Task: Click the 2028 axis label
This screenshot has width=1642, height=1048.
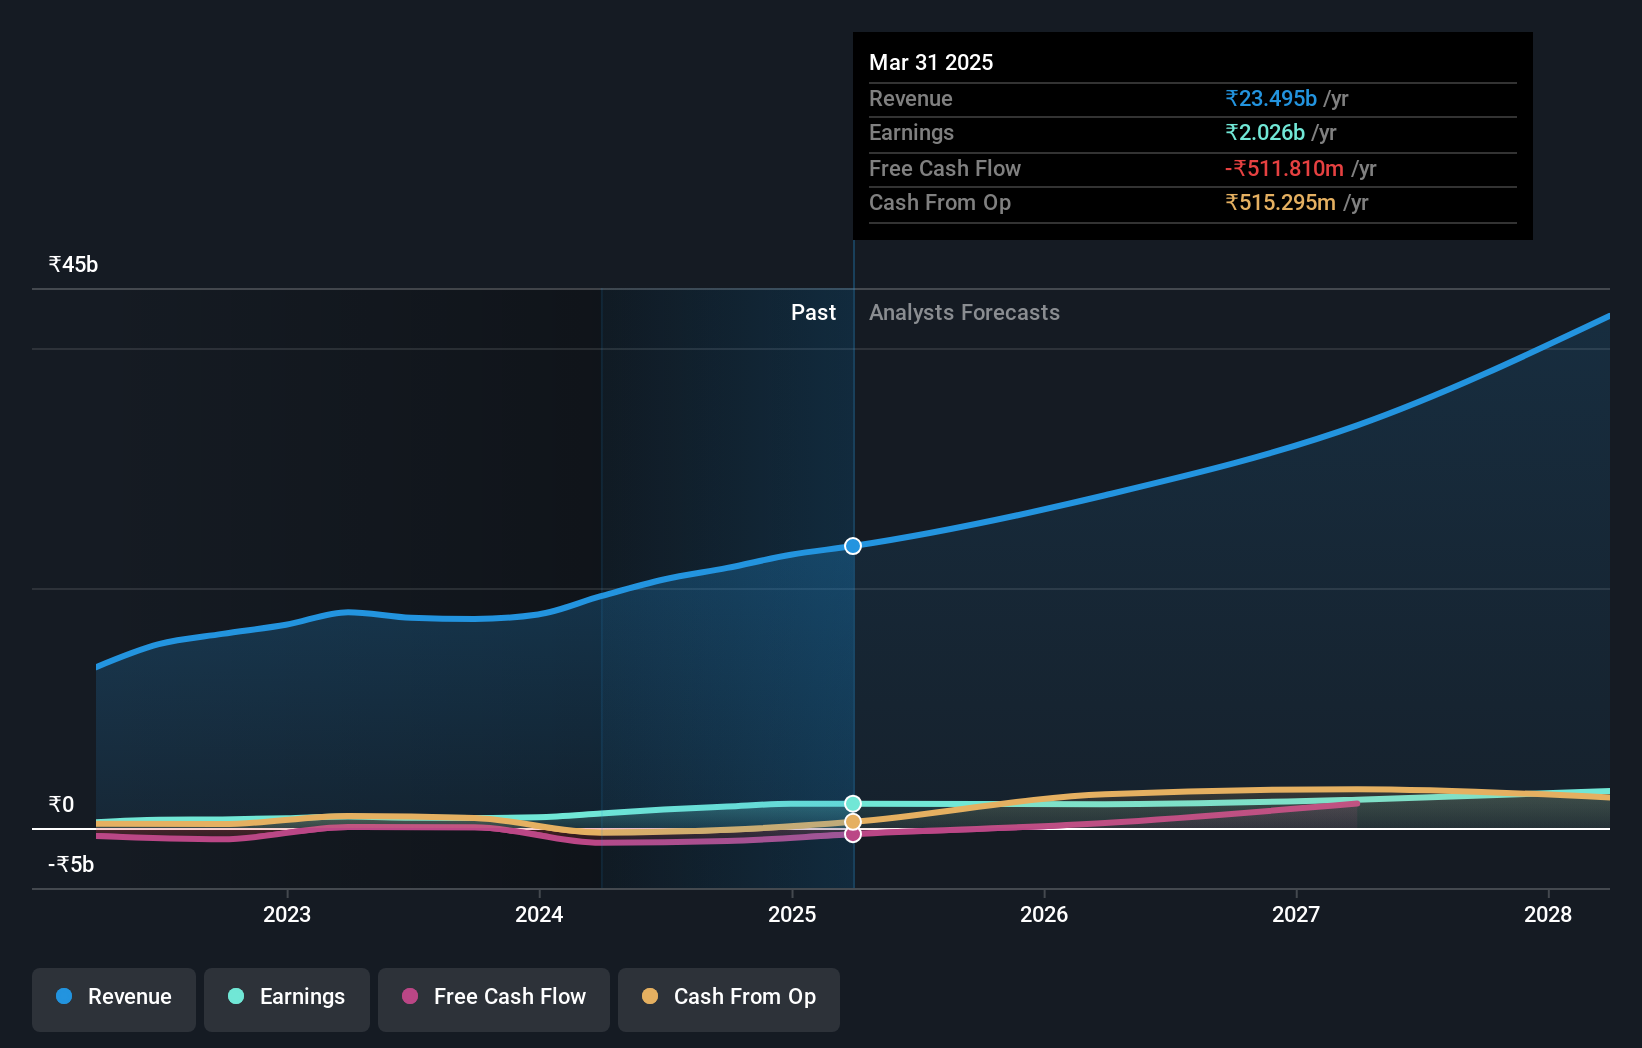Action: 1548,914
